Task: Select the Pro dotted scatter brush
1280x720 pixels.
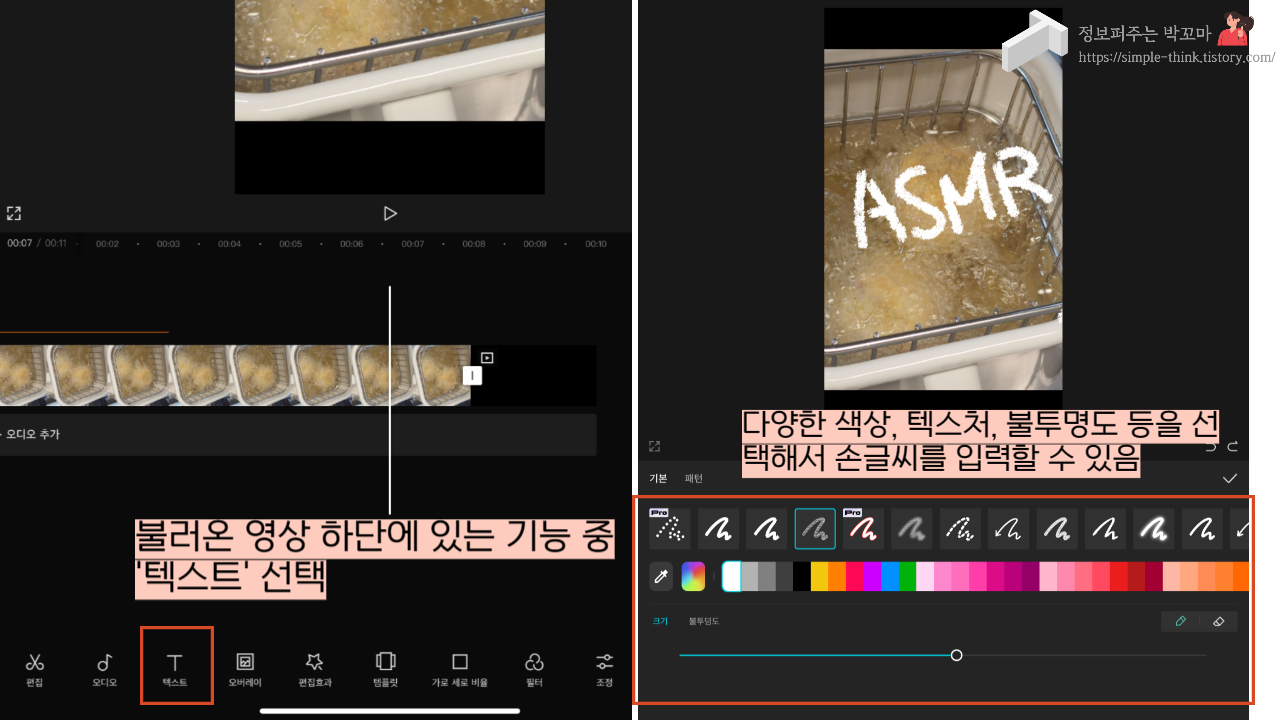Action: pyautogui.click(x=670, y=529)
